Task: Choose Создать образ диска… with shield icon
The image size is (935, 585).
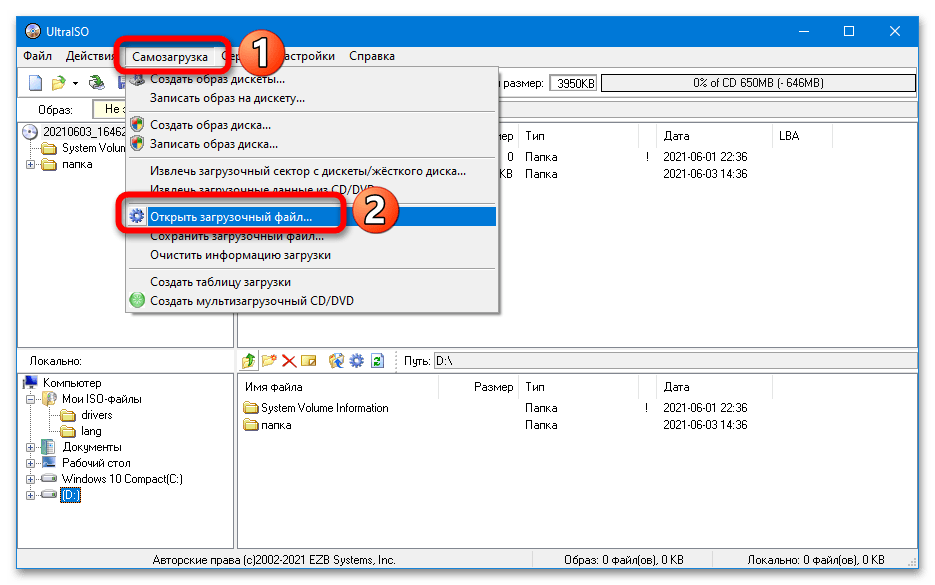Action: click(x=312, y=125)
